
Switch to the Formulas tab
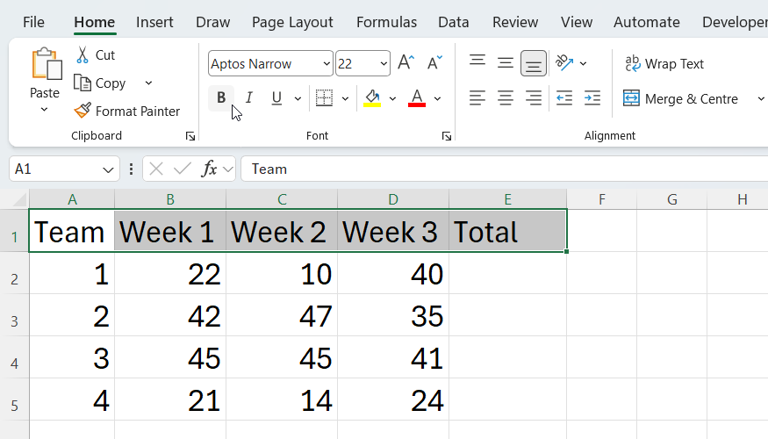pyautogui.click(x=386, y=22)
